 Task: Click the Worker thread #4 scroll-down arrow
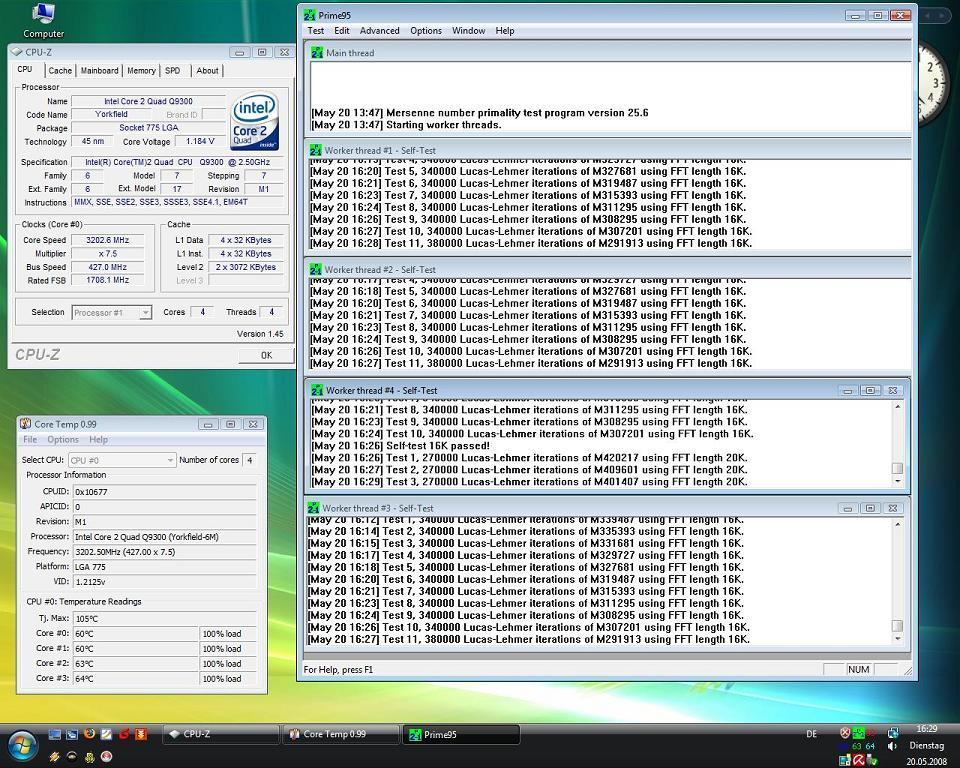tap(898, 481)
